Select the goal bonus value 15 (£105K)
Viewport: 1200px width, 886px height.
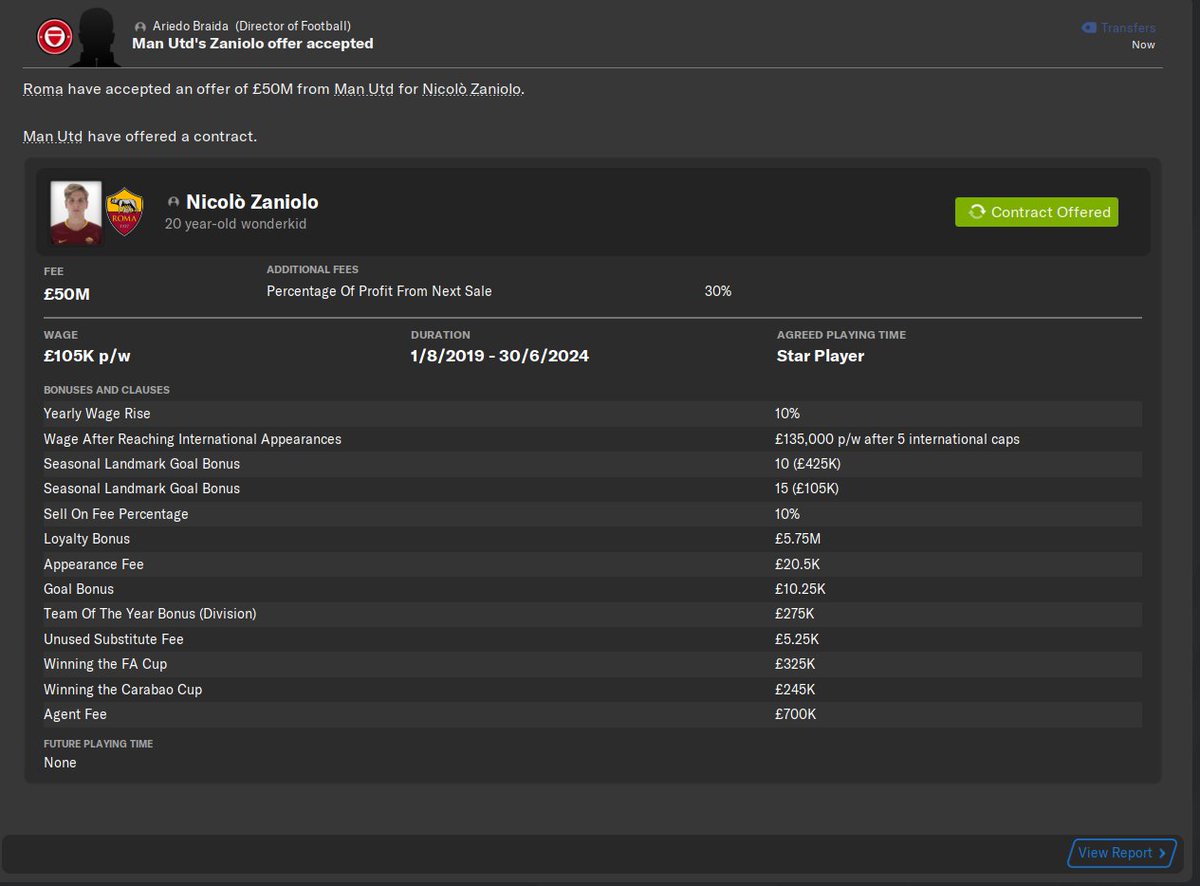[806, 489]
